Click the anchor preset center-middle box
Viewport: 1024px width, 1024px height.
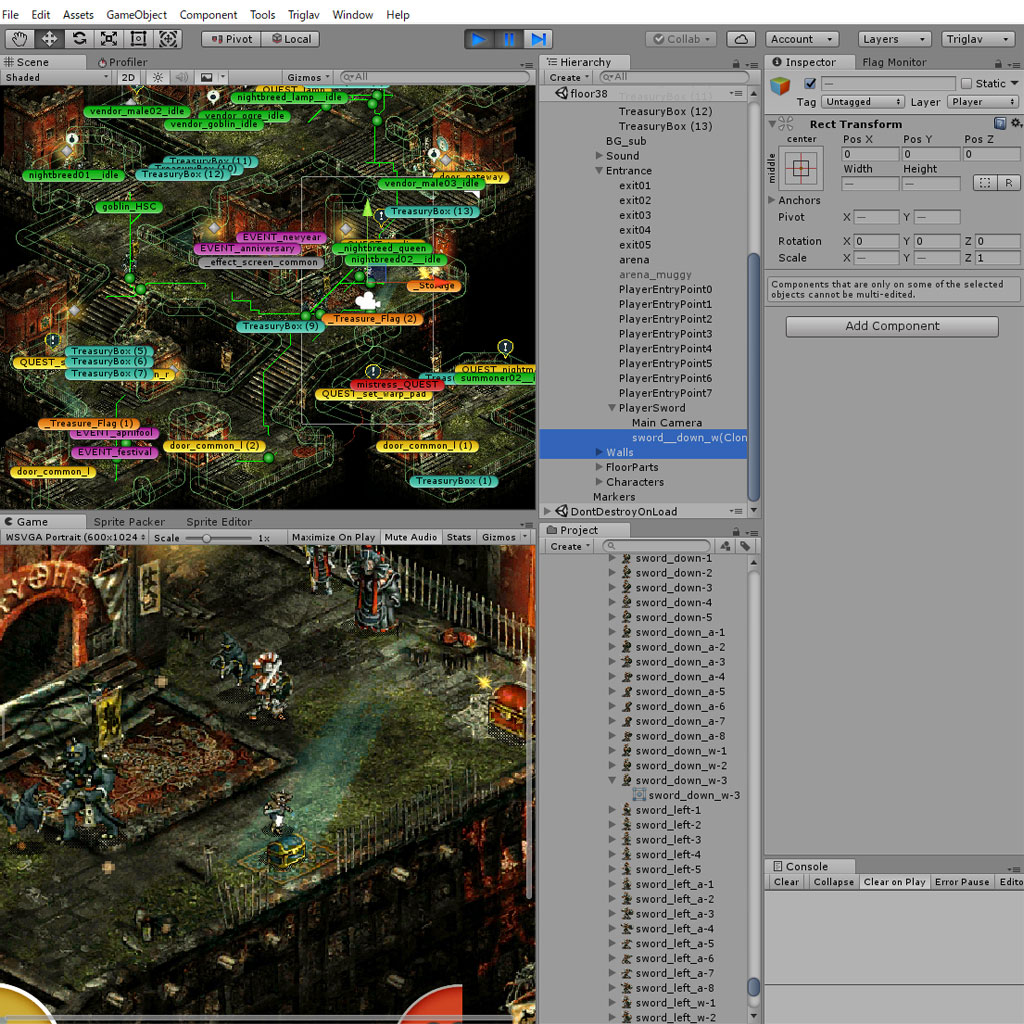(x=801, y=168)
